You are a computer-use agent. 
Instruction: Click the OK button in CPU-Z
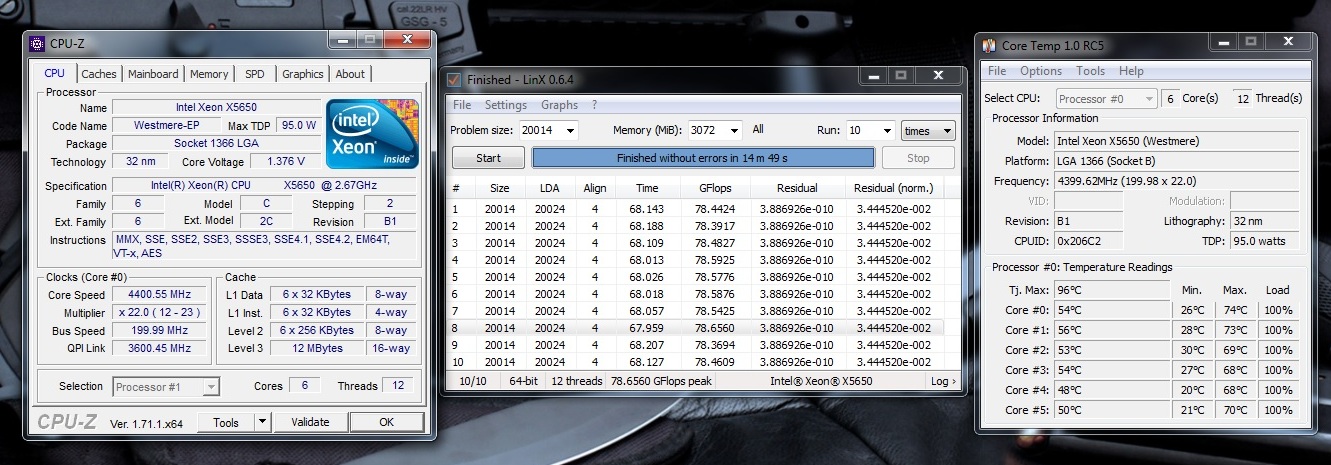[x=386, y=422]
